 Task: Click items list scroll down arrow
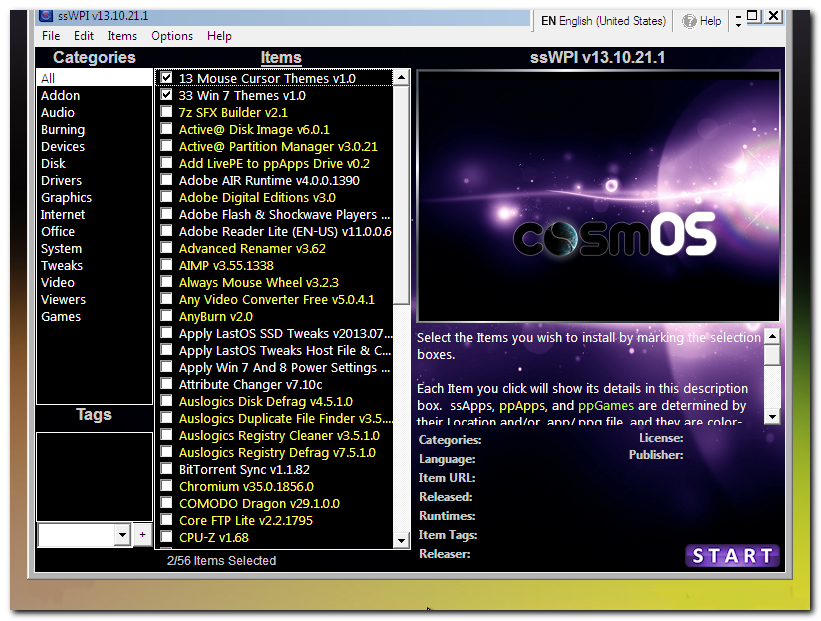(401, 540)
